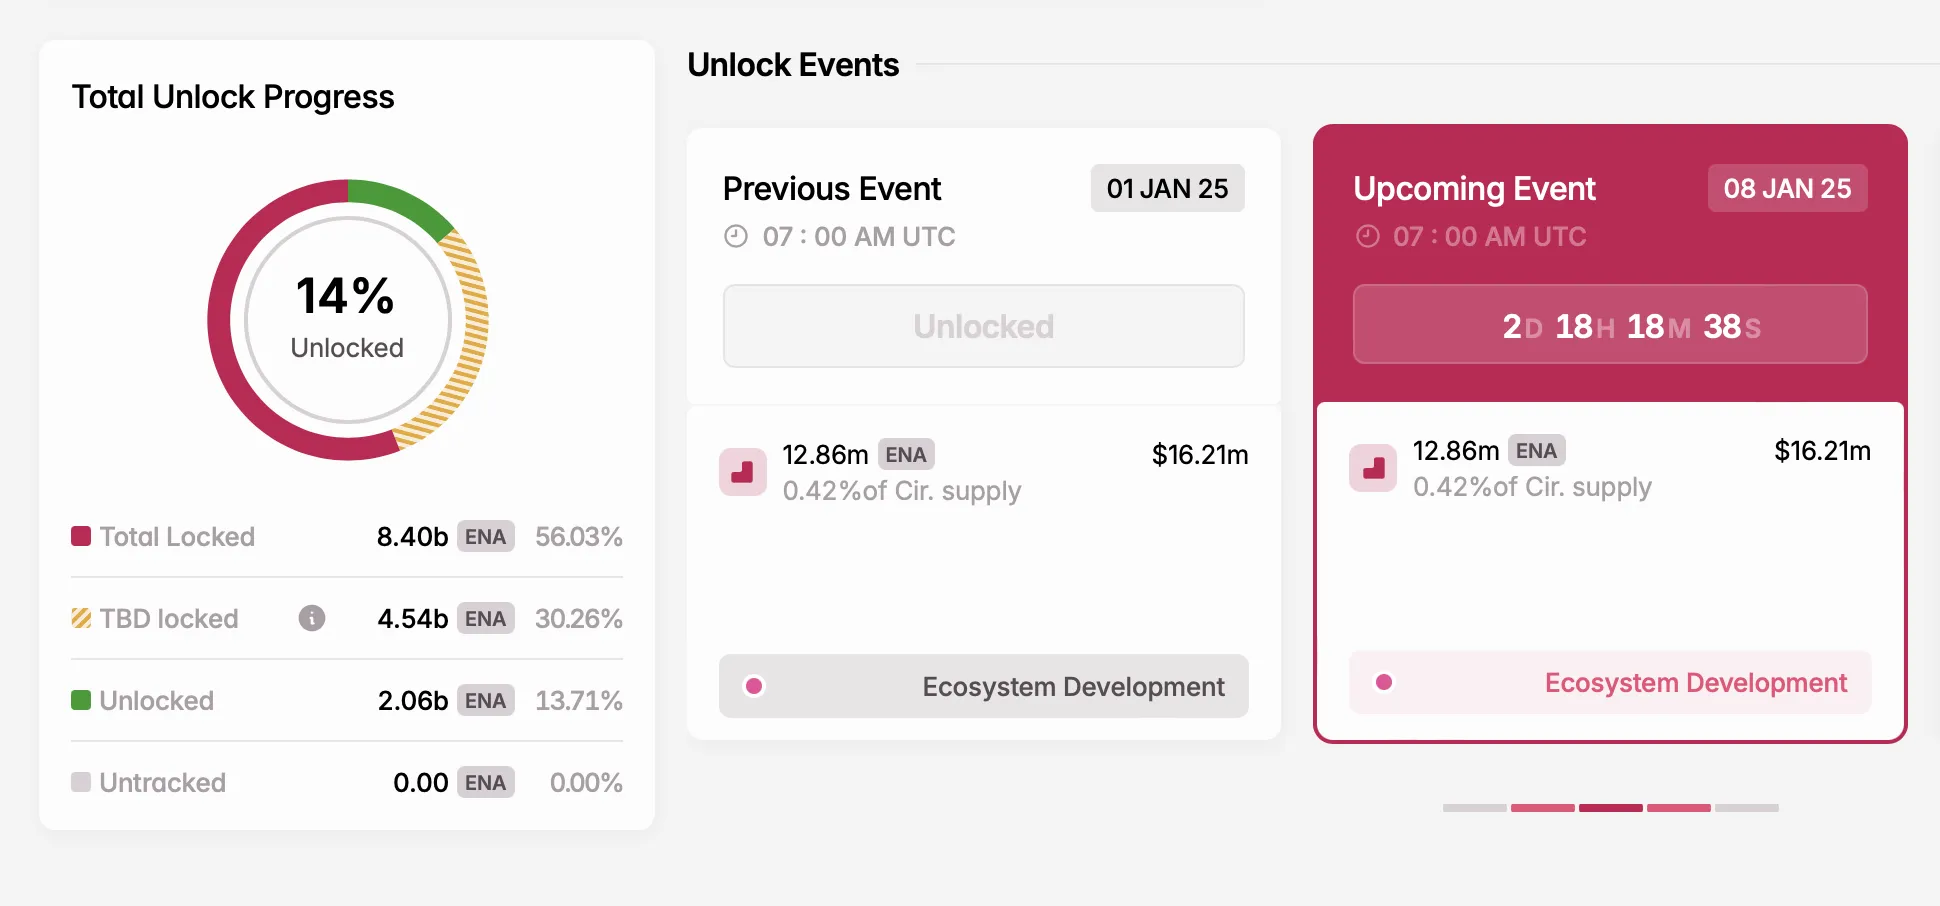This screenshot has width=1940, height=906.
Task: Toggle the TBD locked legend item
Action: tap(167, 618)
